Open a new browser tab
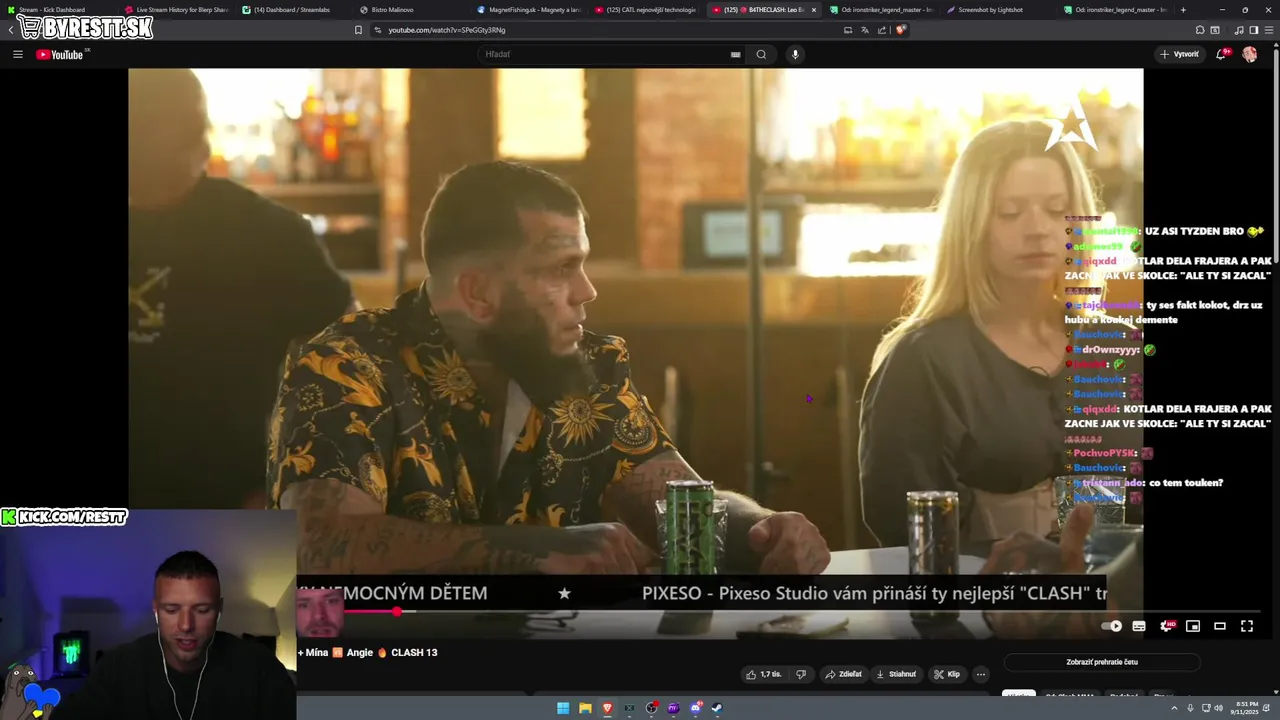1280x720 pixels. pyautogui.click(x=1183, y=10)
